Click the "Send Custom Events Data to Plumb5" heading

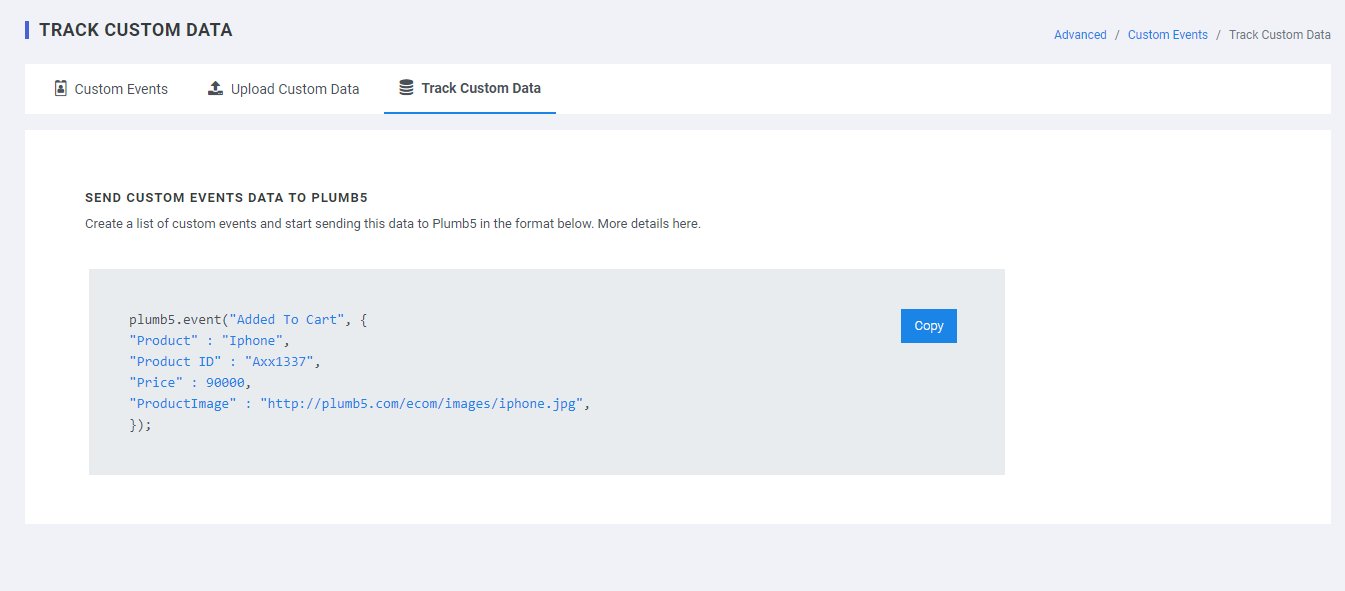(x=233, y=198)
